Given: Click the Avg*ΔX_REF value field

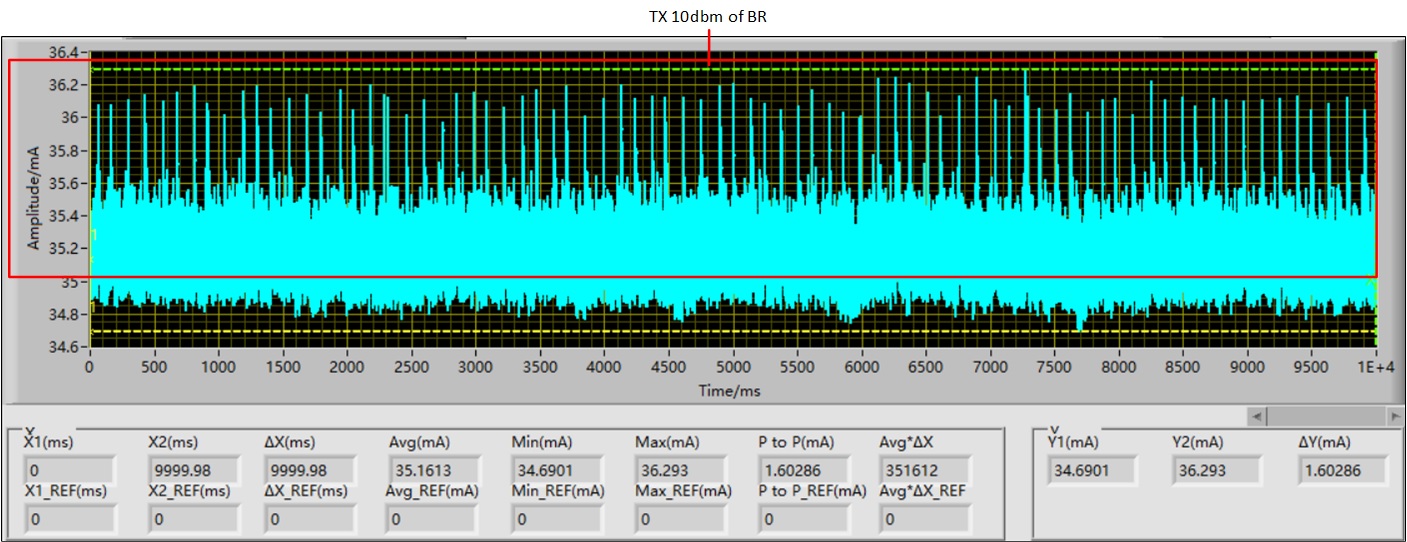Looking at the screenshot, I should point(925,519).
